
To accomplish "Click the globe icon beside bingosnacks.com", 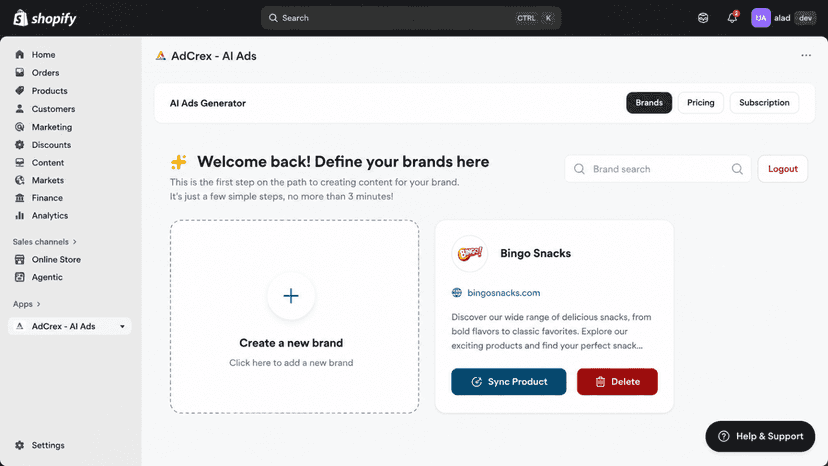I will coord(457,293).
